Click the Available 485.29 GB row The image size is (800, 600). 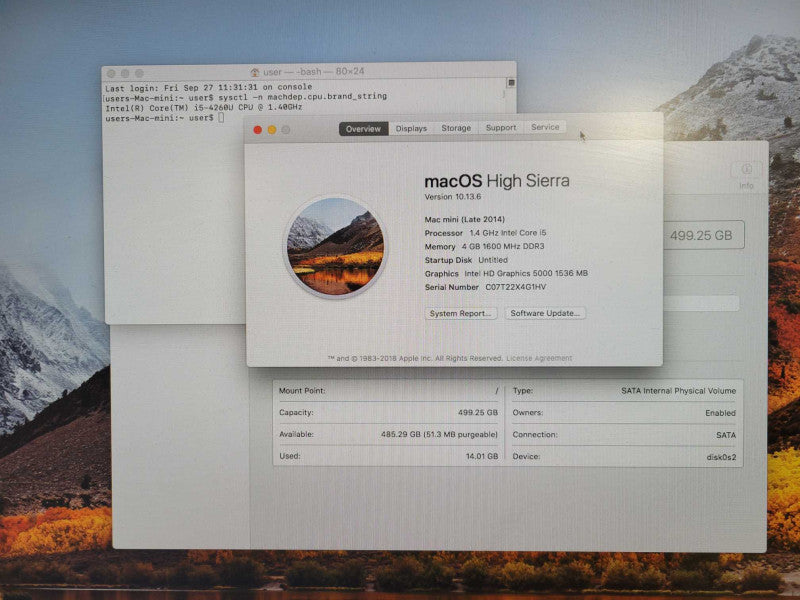pos(388,434)
